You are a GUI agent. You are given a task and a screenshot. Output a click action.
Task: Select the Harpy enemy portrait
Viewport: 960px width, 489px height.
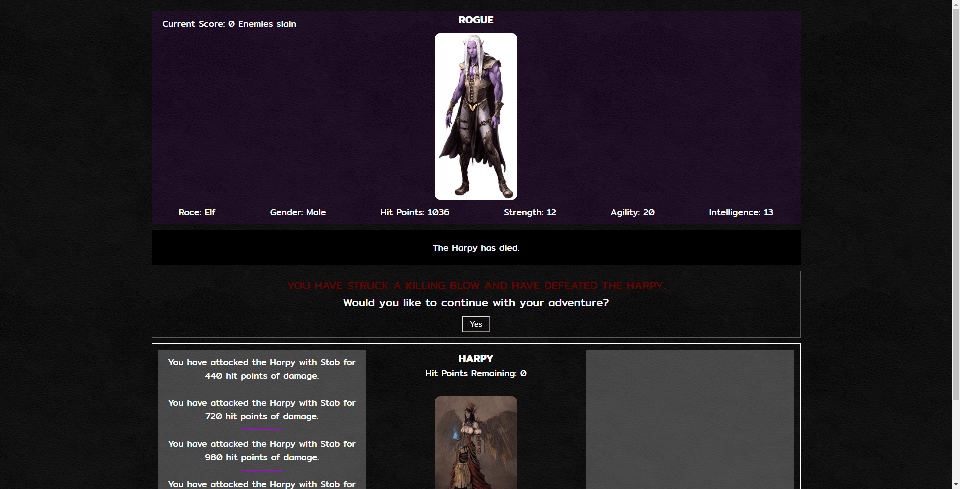[x=476, y=442]
